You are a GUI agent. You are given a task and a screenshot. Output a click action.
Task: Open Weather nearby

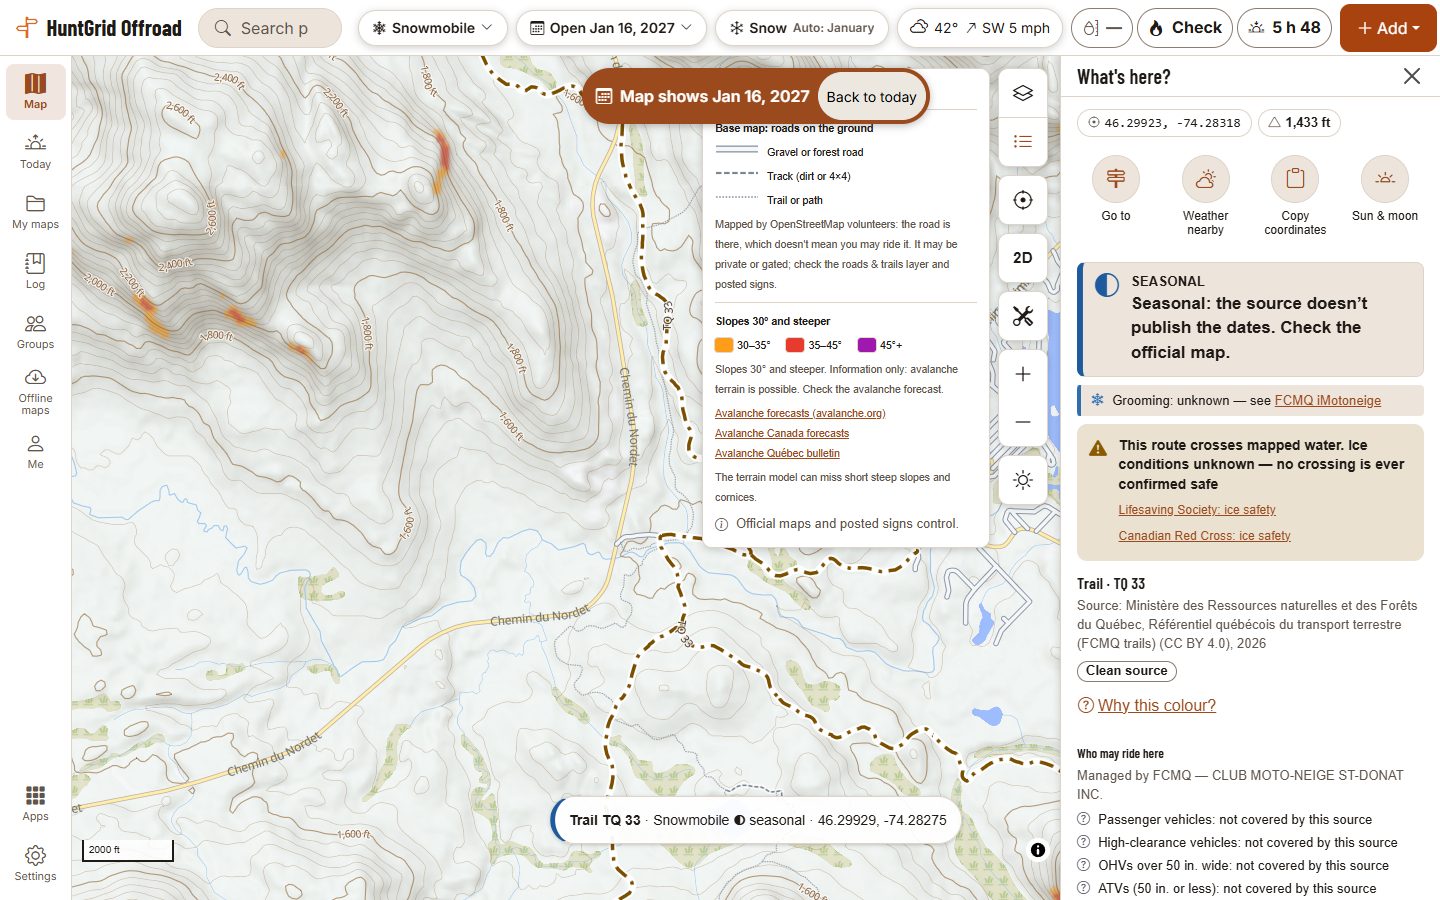click(1205, 196)
